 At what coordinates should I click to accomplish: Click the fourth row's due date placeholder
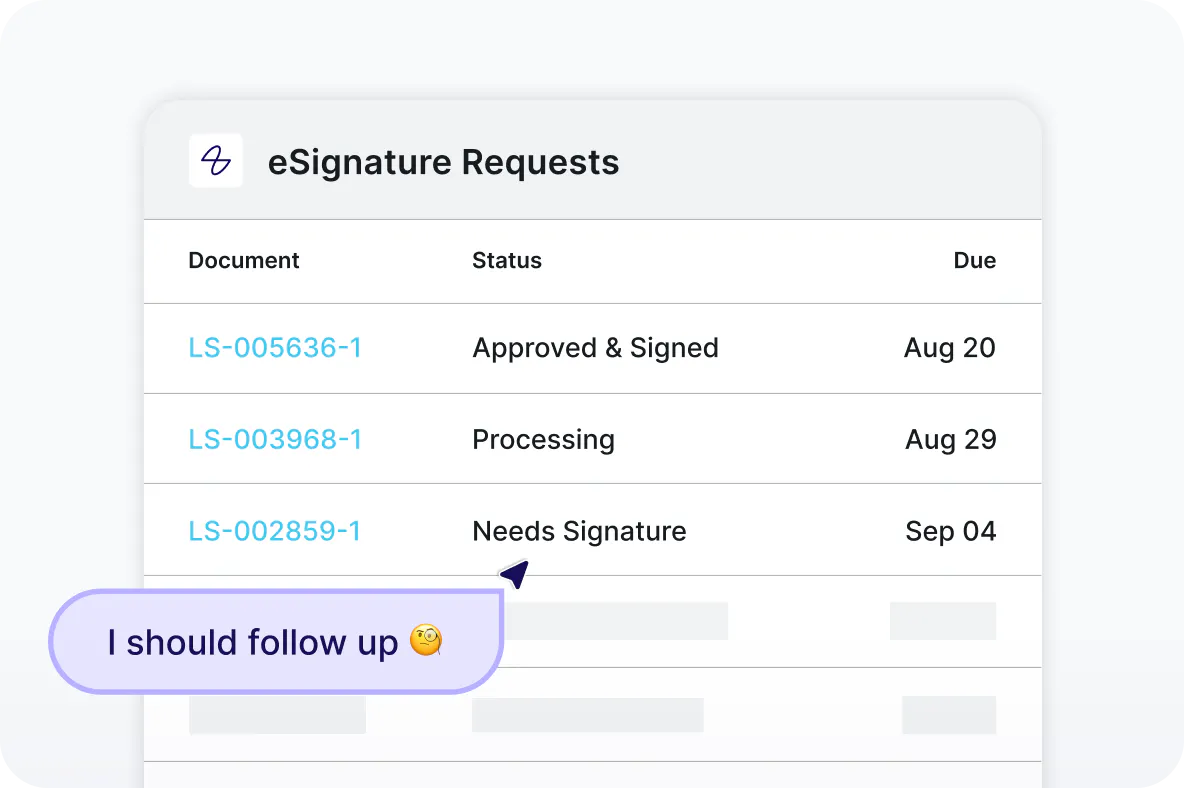pos(942,621)
